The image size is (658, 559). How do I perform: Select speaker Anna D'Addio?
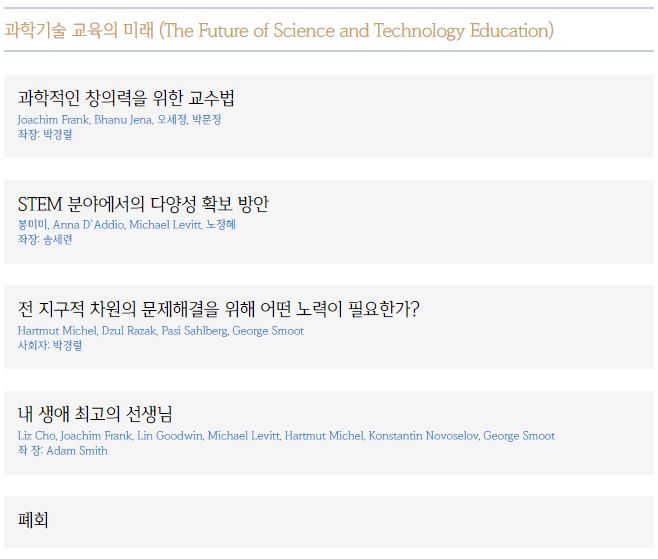pyautogui.click(x=89, y=225)
